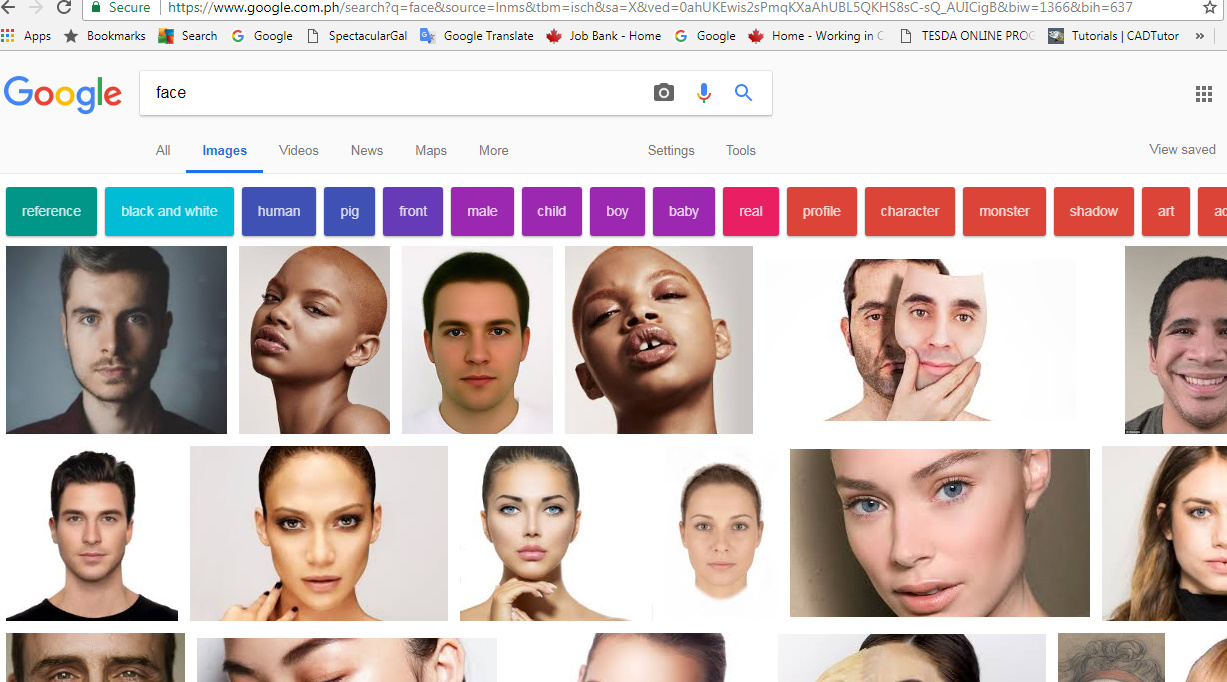Click the blue magnifier search icon
This screenshot has height=682, width=1227.
(743, 93)
